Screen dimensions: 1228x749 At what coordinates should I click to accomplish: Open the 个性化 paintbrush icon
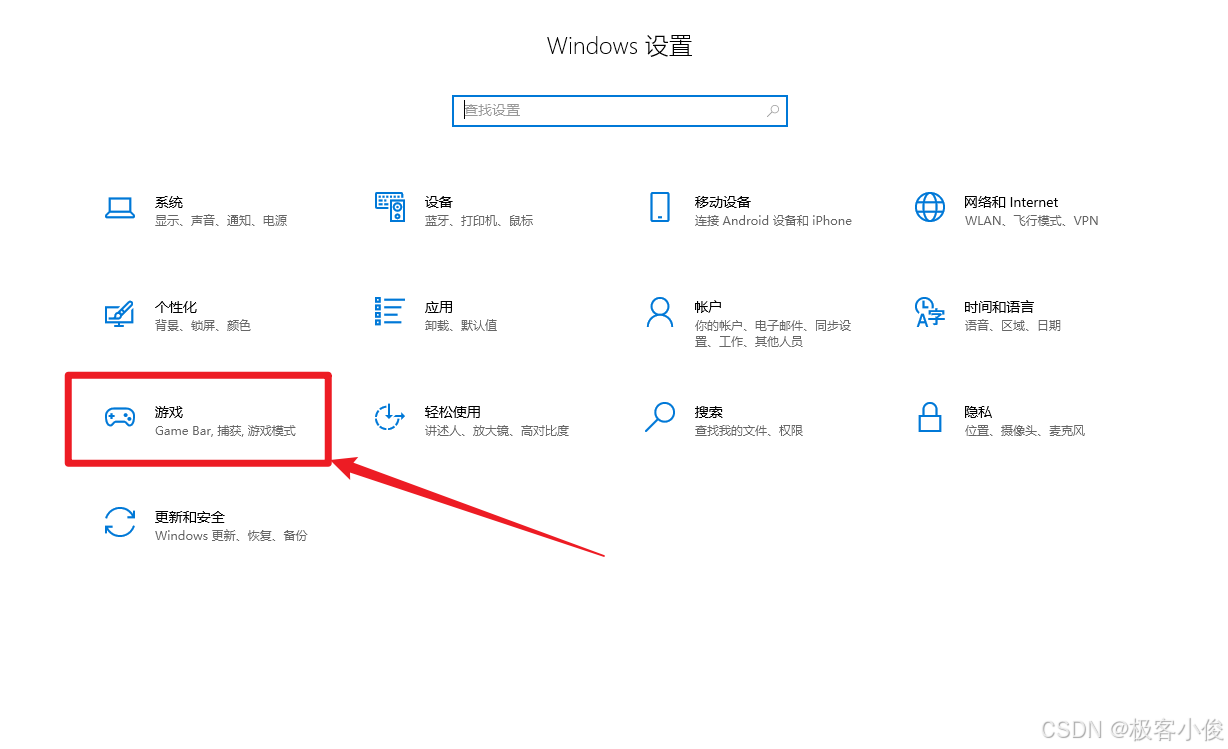click(x=120, y=313)
